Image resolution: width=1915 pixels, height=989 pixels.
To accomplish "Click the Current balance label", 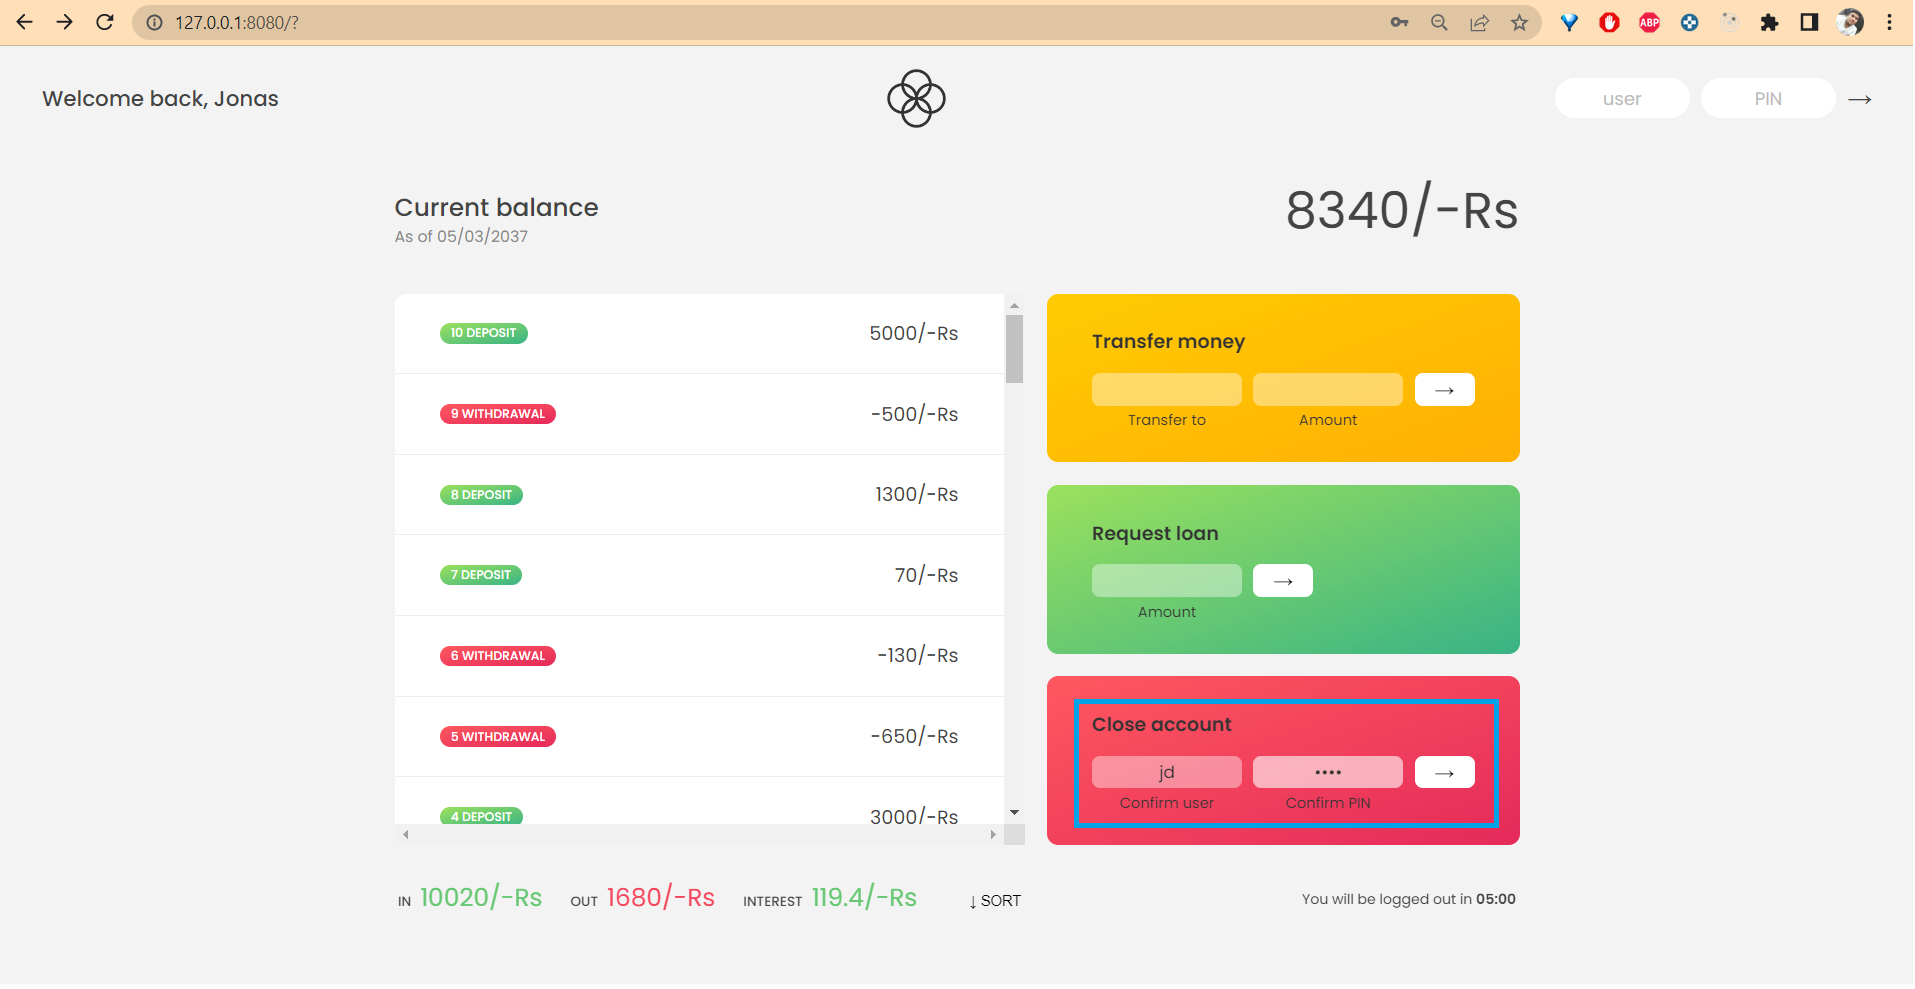I will (496, 207).
